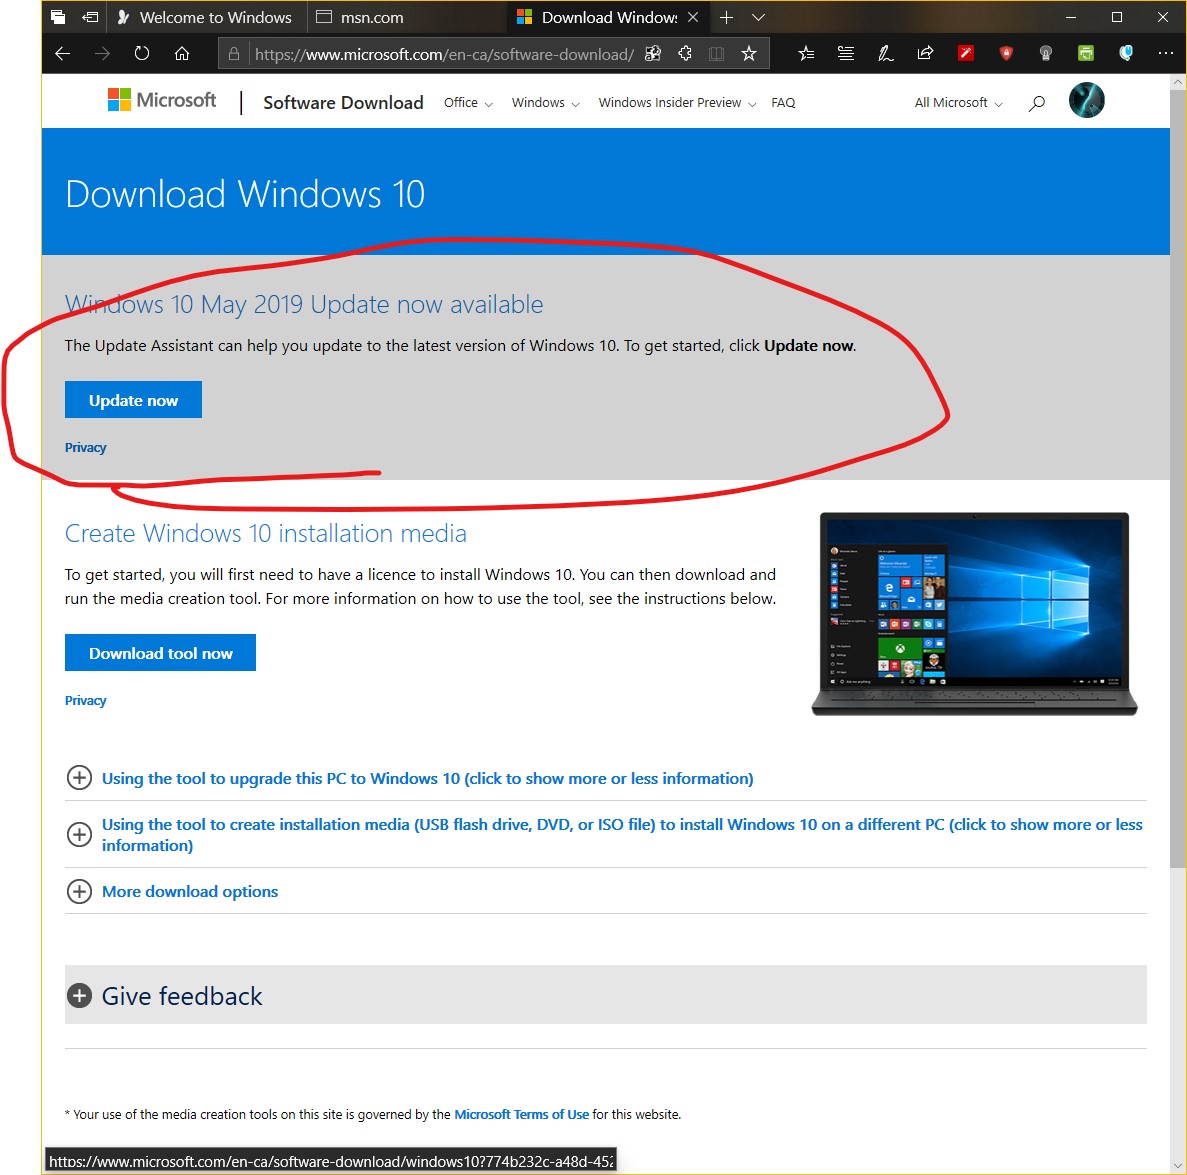This screenshot has height=1175, width=1187.
Task: Refresh the current page
Action: [x=142, y=54]
